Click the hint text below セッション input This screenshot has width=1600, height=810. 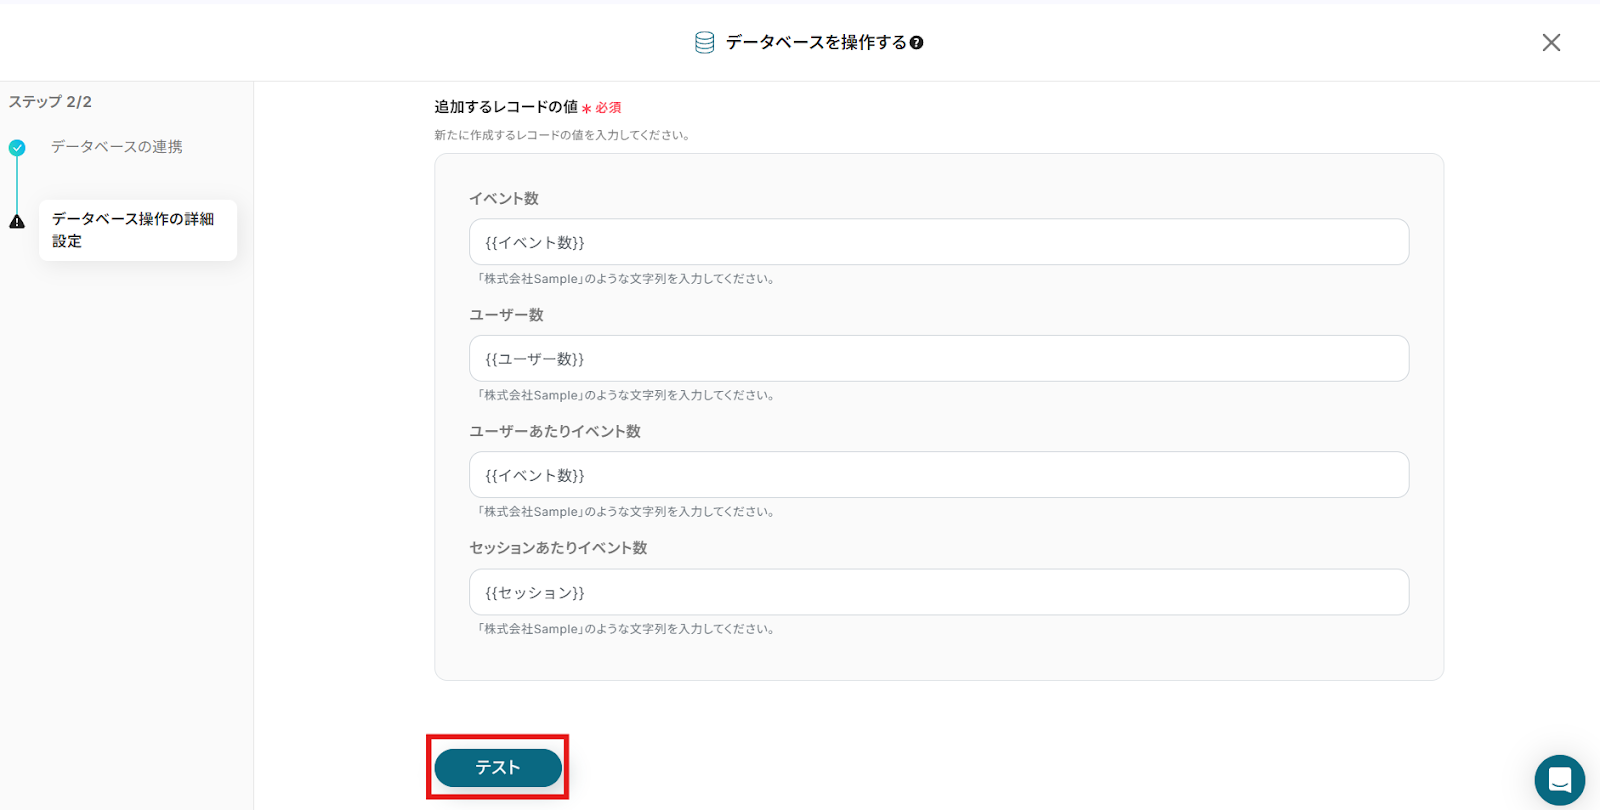tap(626, 629)
